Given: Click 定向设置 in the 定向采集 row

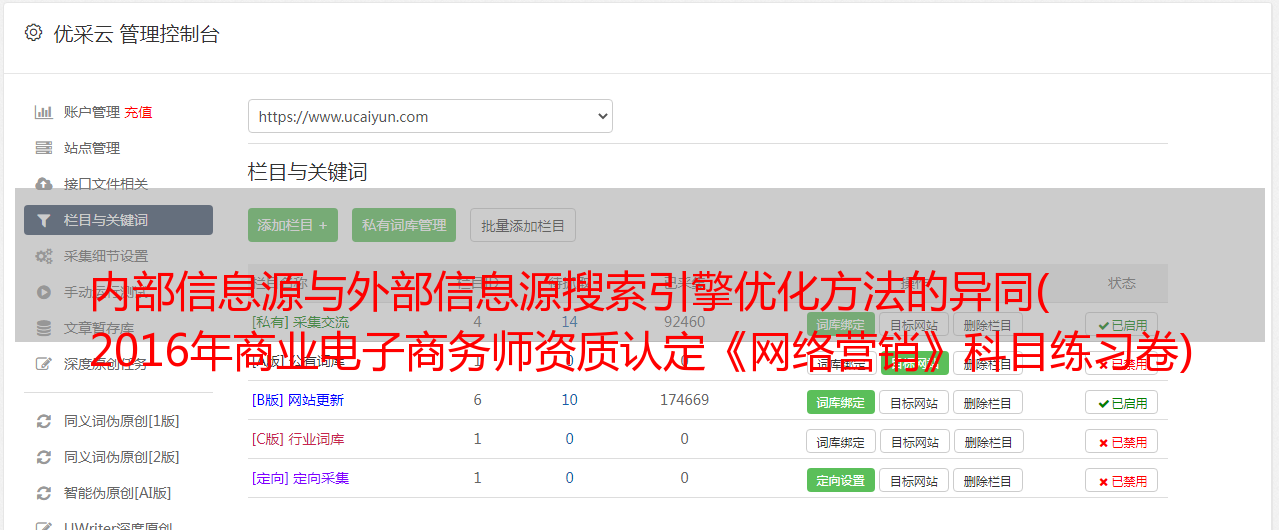Looking at the screenshot, I should 841,480.
